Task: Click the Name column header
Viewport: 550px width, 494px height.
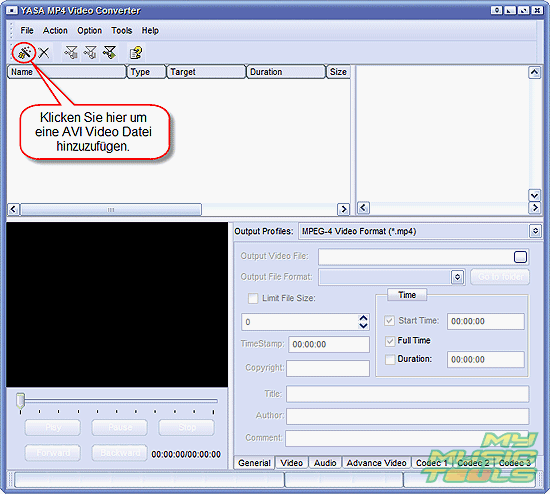Action: point(66,72)
